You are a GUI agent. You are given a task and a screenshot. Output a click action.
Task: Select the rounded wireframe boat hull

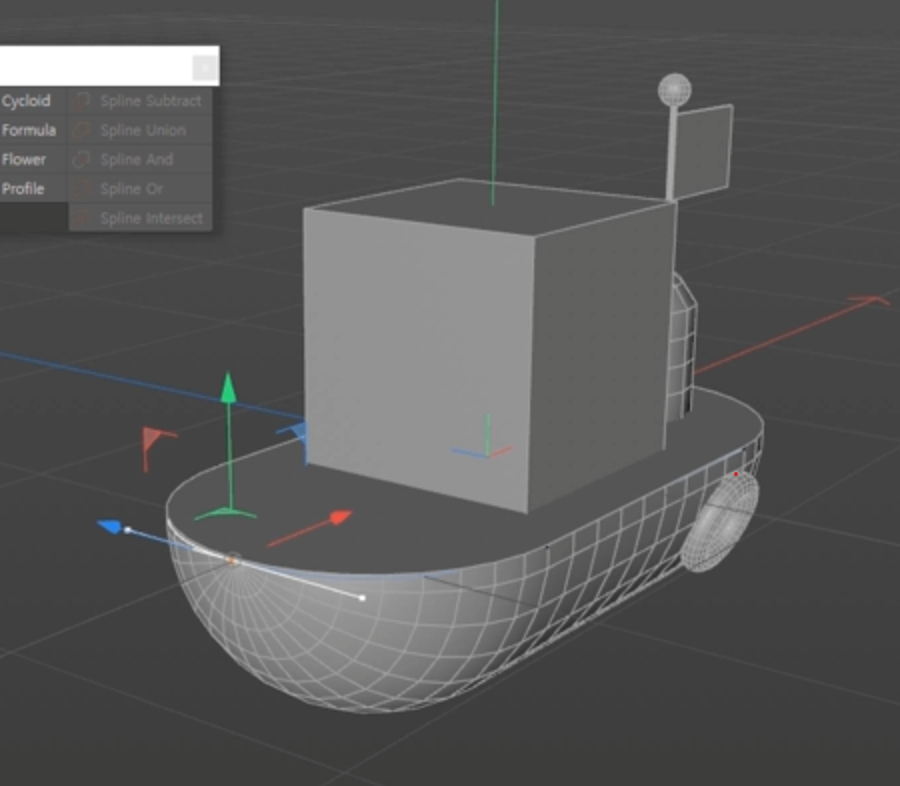tap(367, 643)
